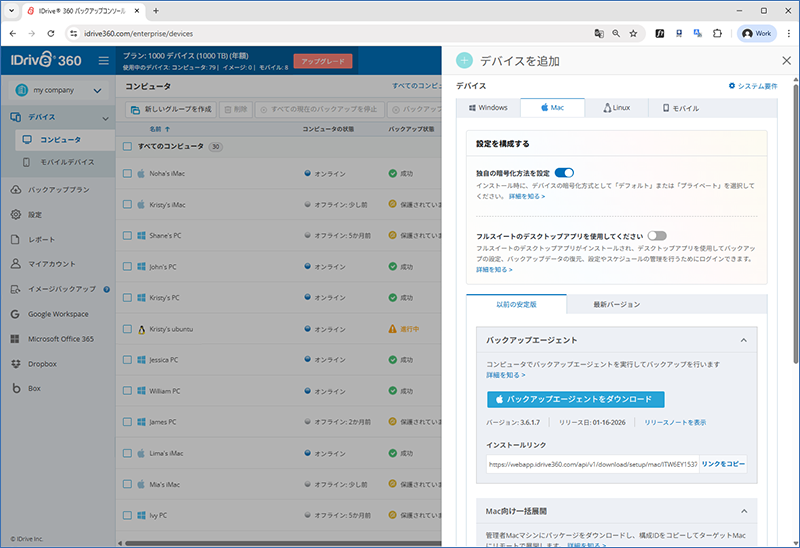Click バックアップエージェントをダウンロード button
The height and width of the screenshot is (548, 800).
[576, 399]
